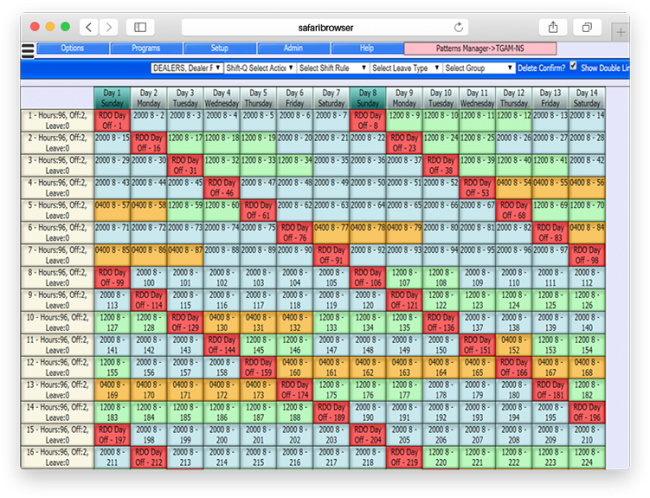
Task: Open the Programs menu
Action: click(x=146, y=48)
